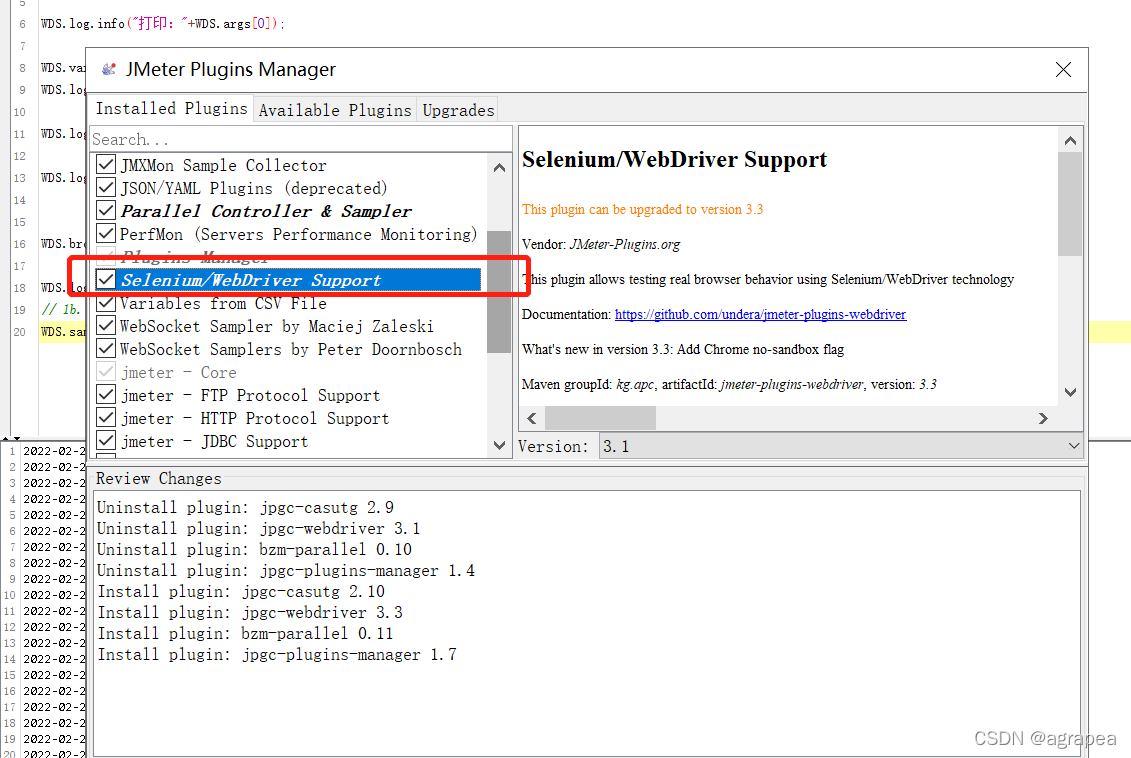Click 'Install plugin: jpgc-webdriver 3.3' line
The width and height of the screenshot is (1131, 758).
(x=250, y=612)
